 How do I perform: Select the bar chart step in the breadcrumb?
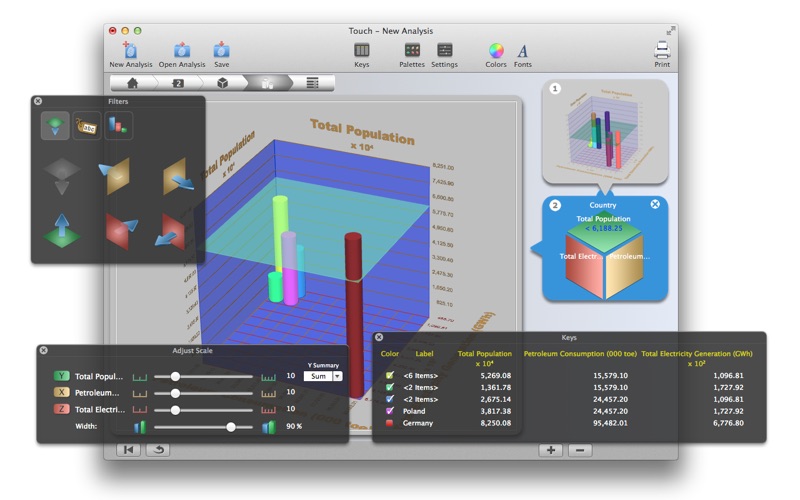tap(267, 83)
